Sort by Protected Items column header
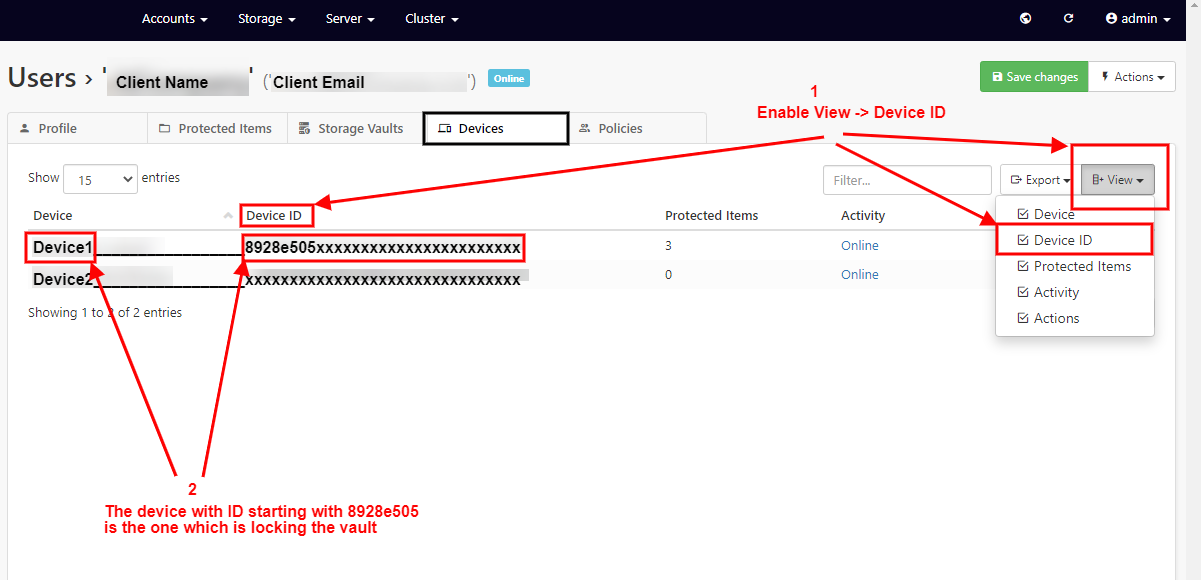 (712, 215)
